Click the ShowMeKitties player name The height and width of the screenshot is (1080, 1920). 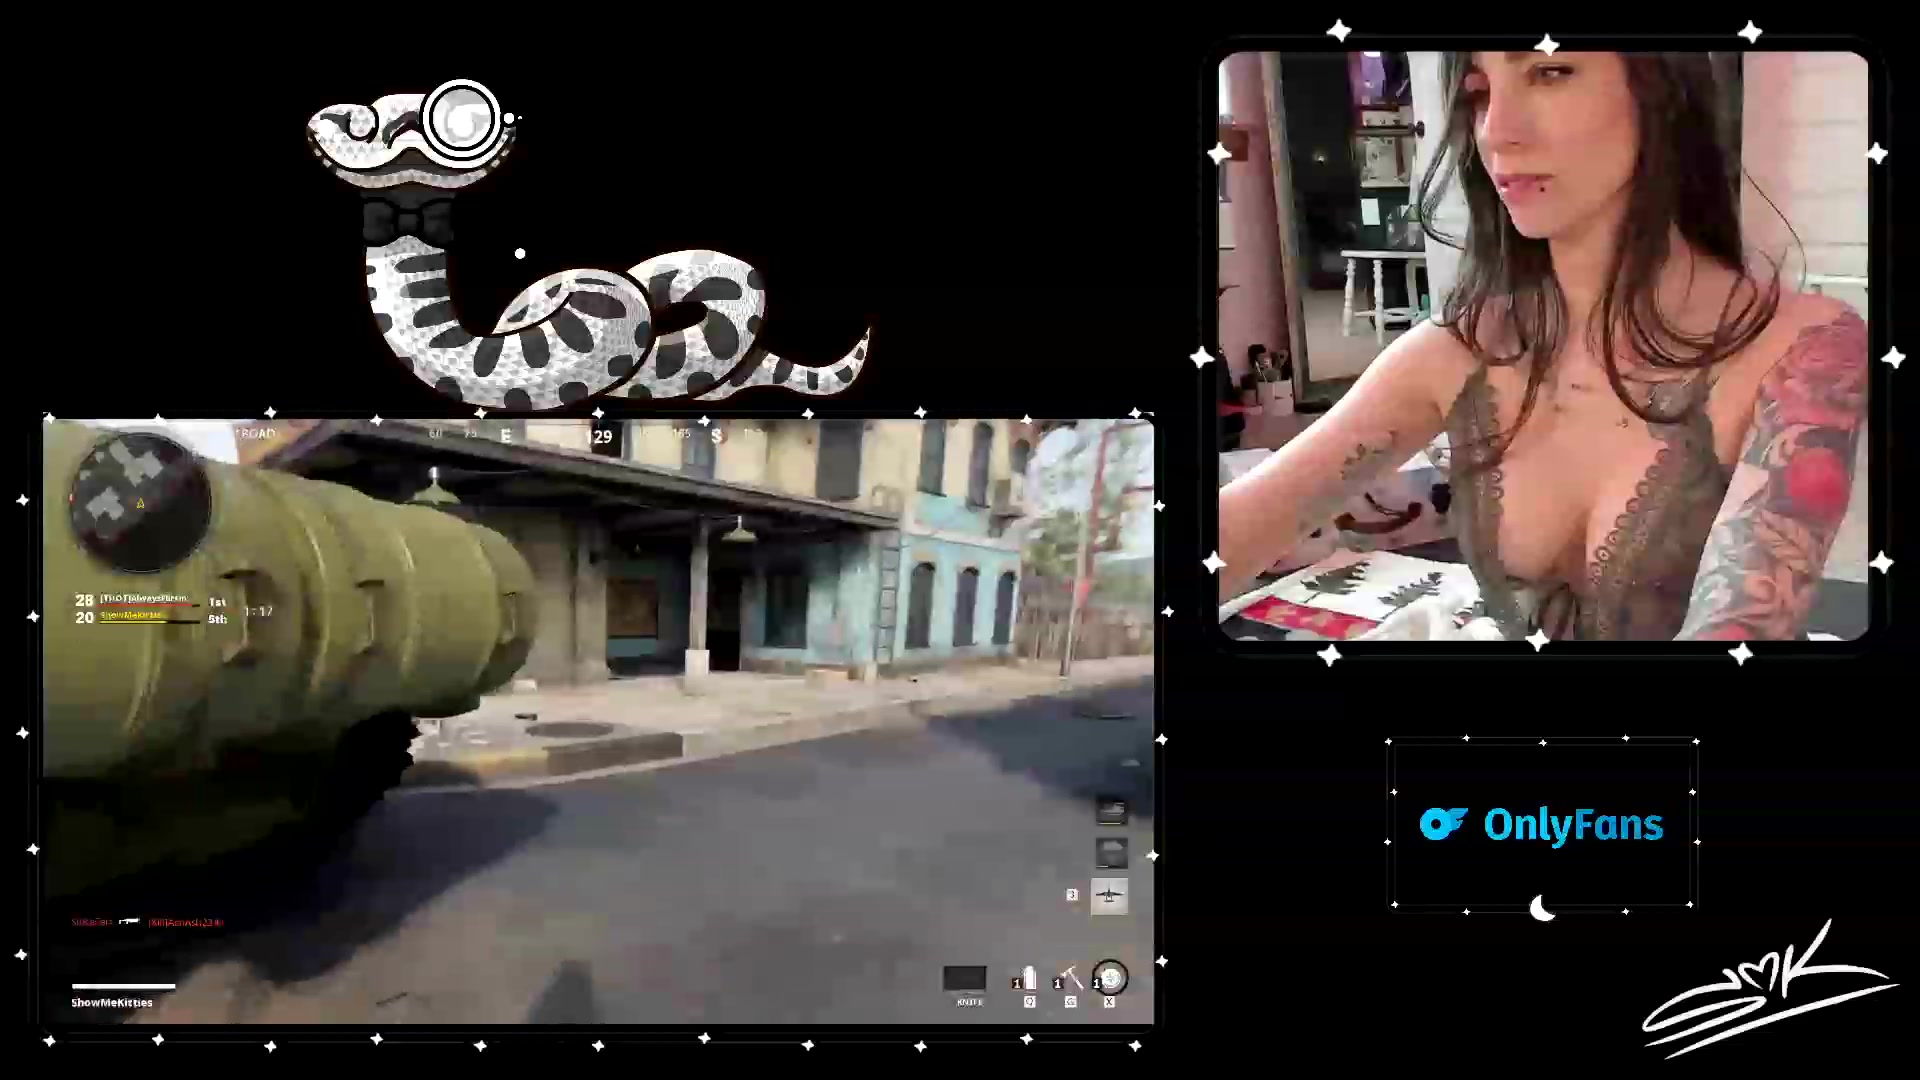point(112,1002)
